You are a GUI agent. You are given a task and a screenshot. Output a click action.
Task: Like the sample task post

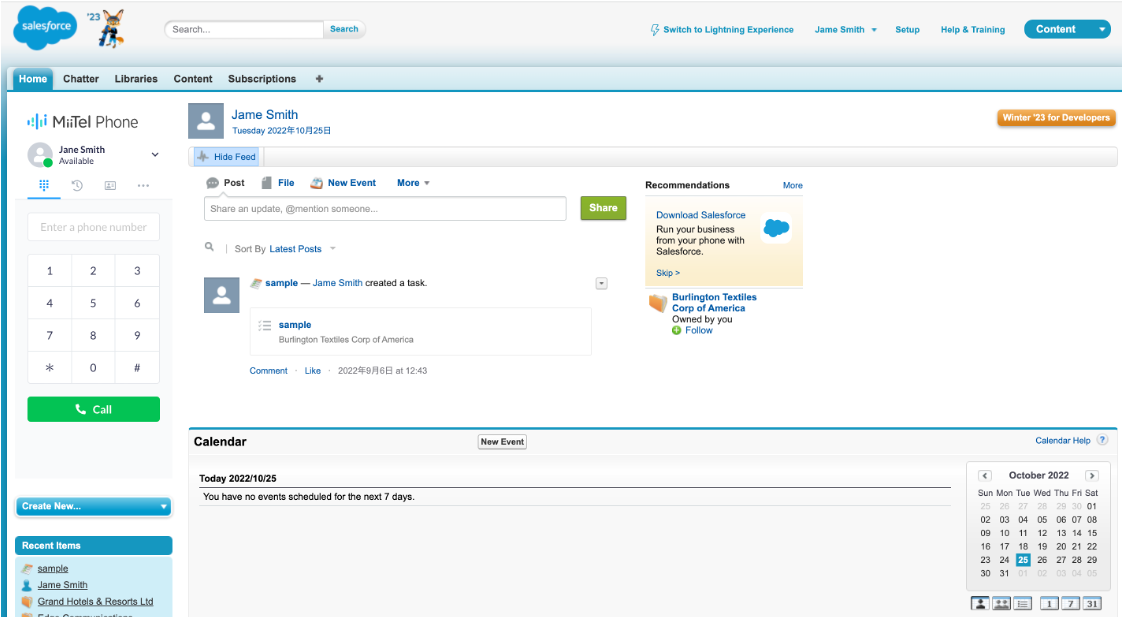point(313,371)
